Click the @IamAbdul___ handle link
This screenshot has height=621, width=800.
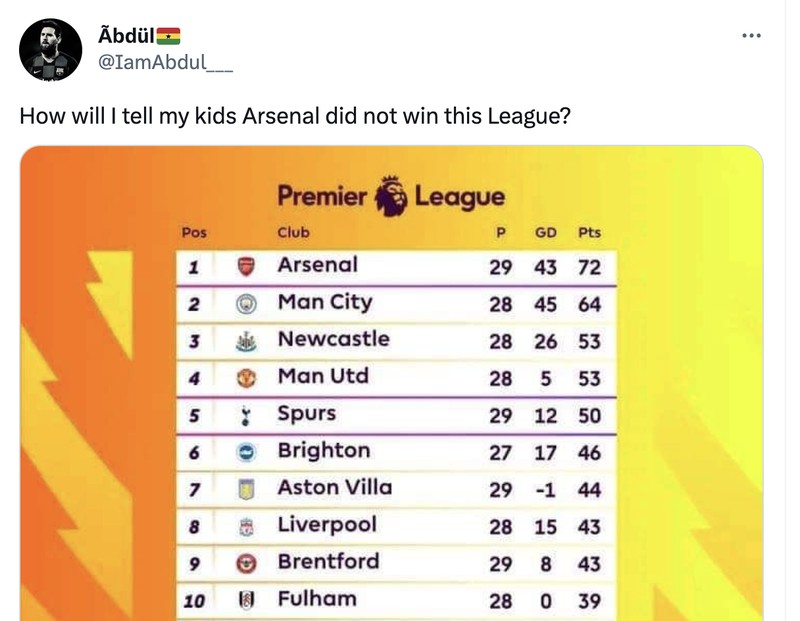click(166, 62)
